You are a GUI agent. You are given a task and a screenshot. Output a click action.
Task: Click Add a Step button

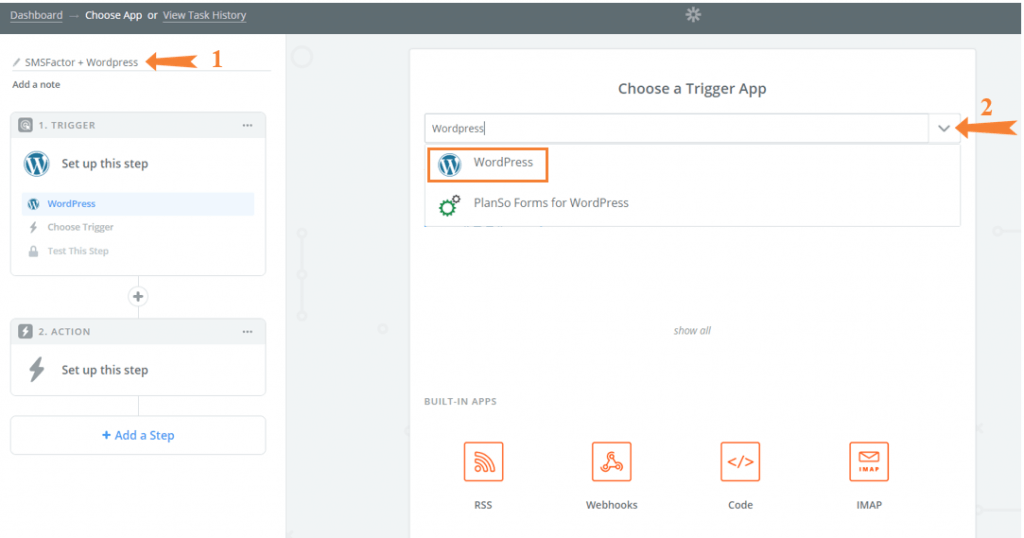138,435
